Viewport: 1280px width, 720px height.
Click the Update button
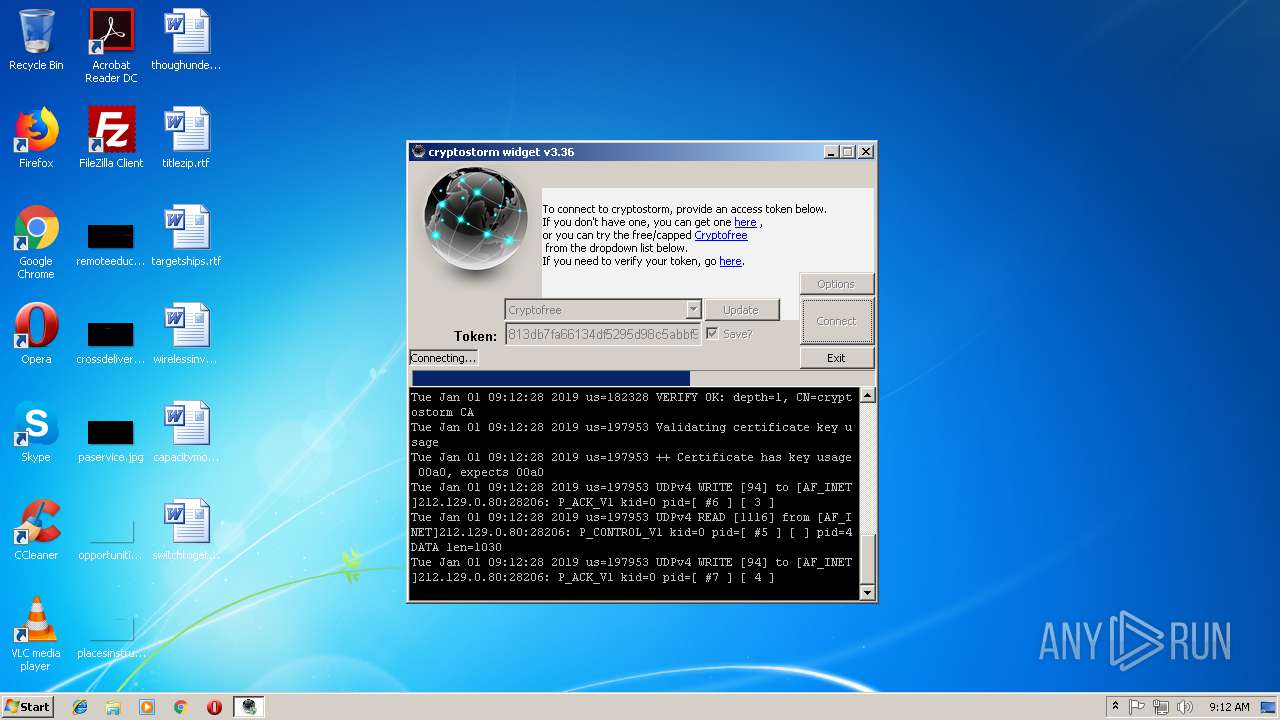pyautogui.click(x=741, y=310)
